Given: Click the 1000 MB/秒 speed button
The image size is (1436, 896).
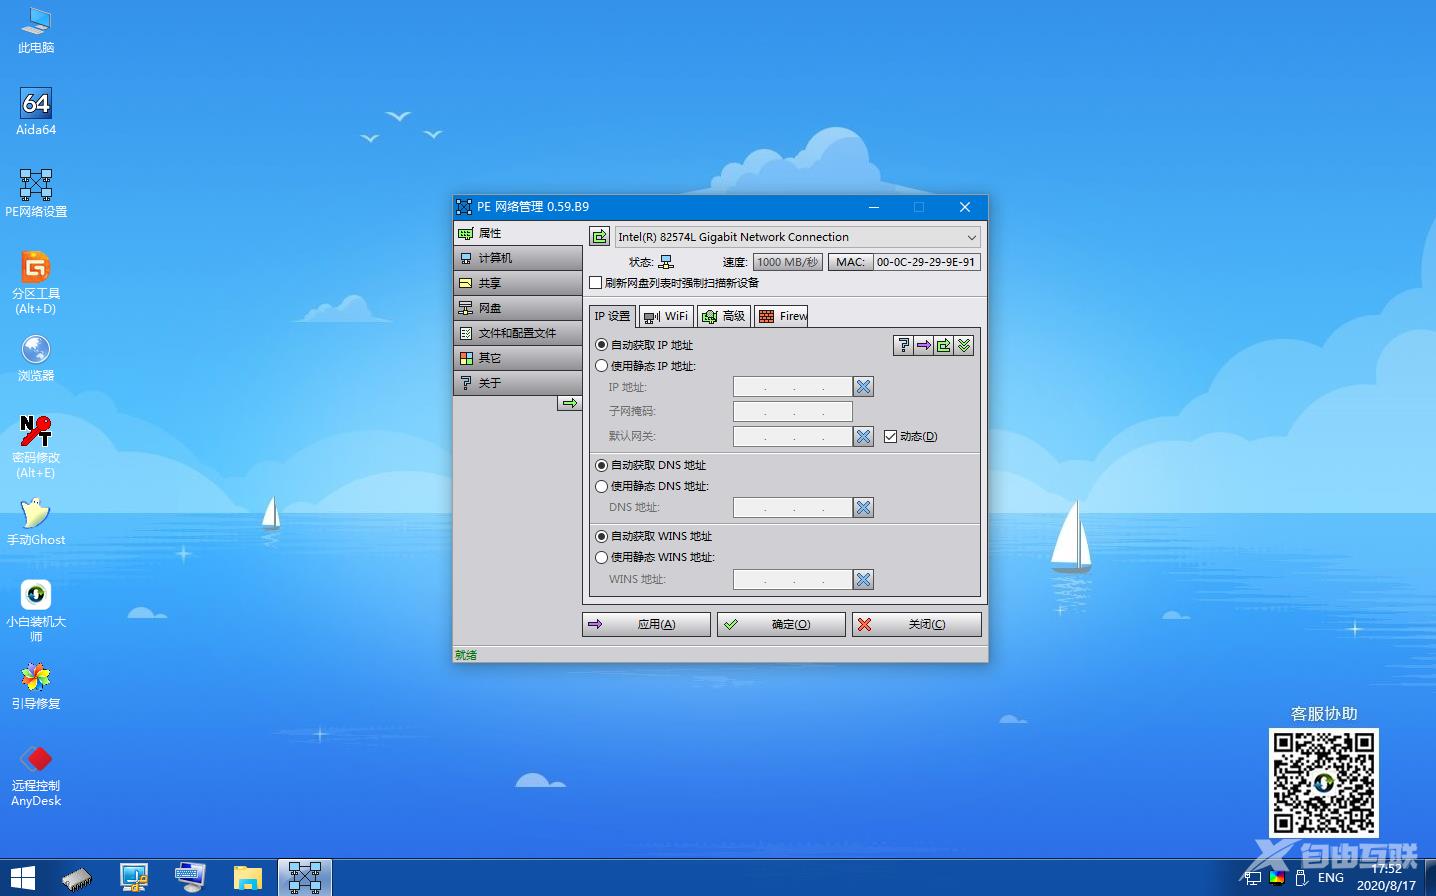Looking at the screenshot, I should pyautogui.click(x=788, y=262).
